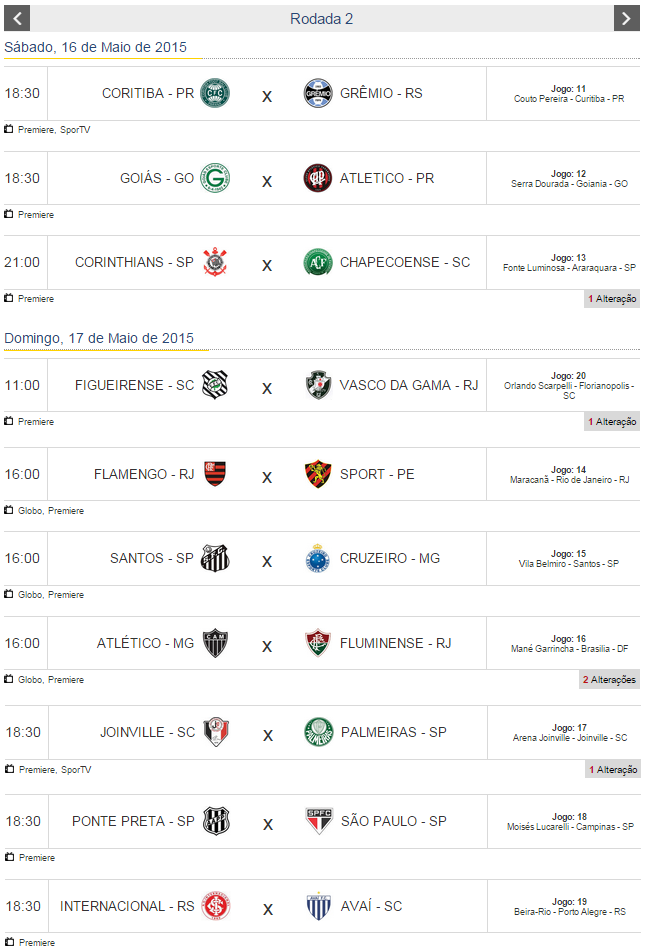This screenshot has height=950, width=645.
Task: Click the Grêmio club crest
Action: pyautogui.click(x=318, y=93)
